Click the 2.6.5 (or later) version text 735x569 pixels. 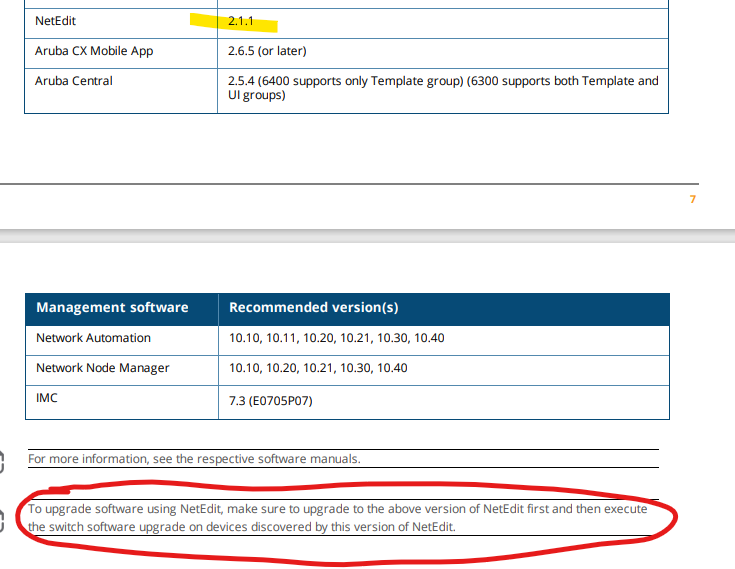tap(267, 51)
